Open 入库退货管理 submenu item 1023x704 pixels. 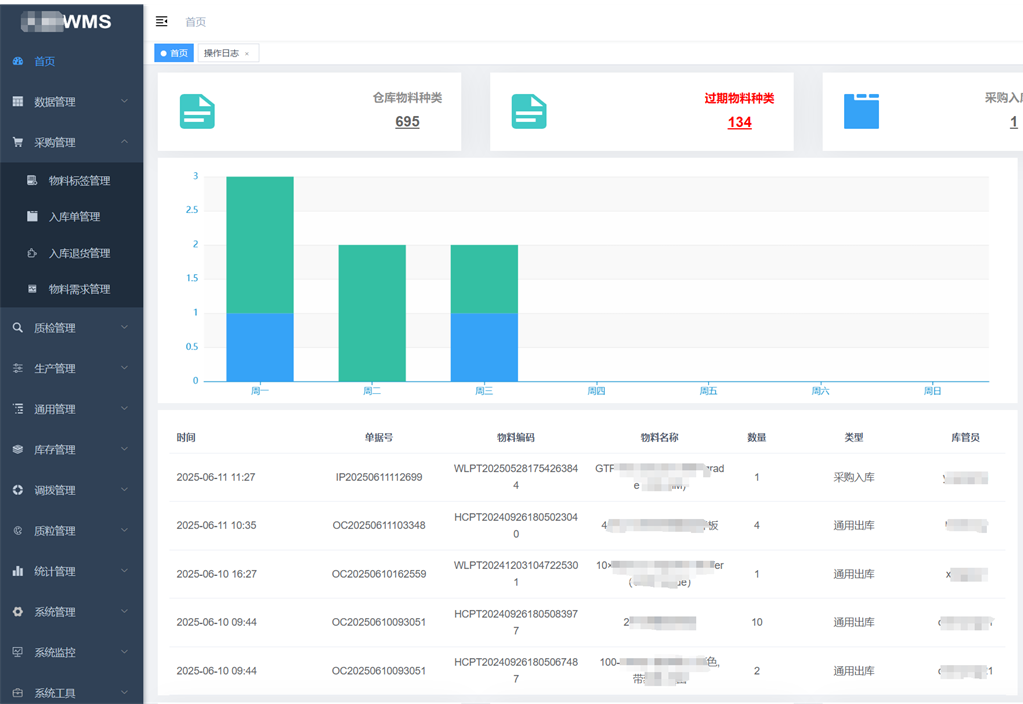click(79, 253)
